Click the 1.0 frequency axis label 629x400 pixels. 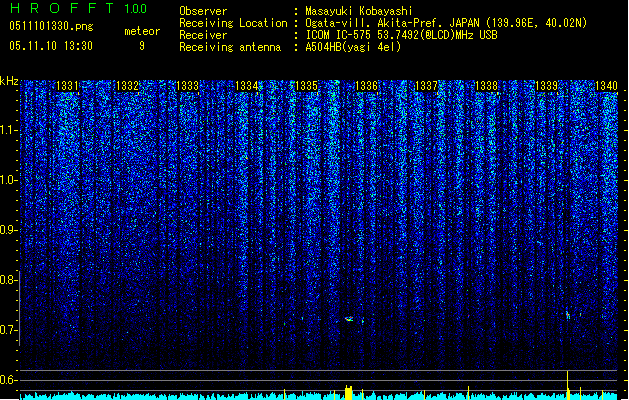9,180
